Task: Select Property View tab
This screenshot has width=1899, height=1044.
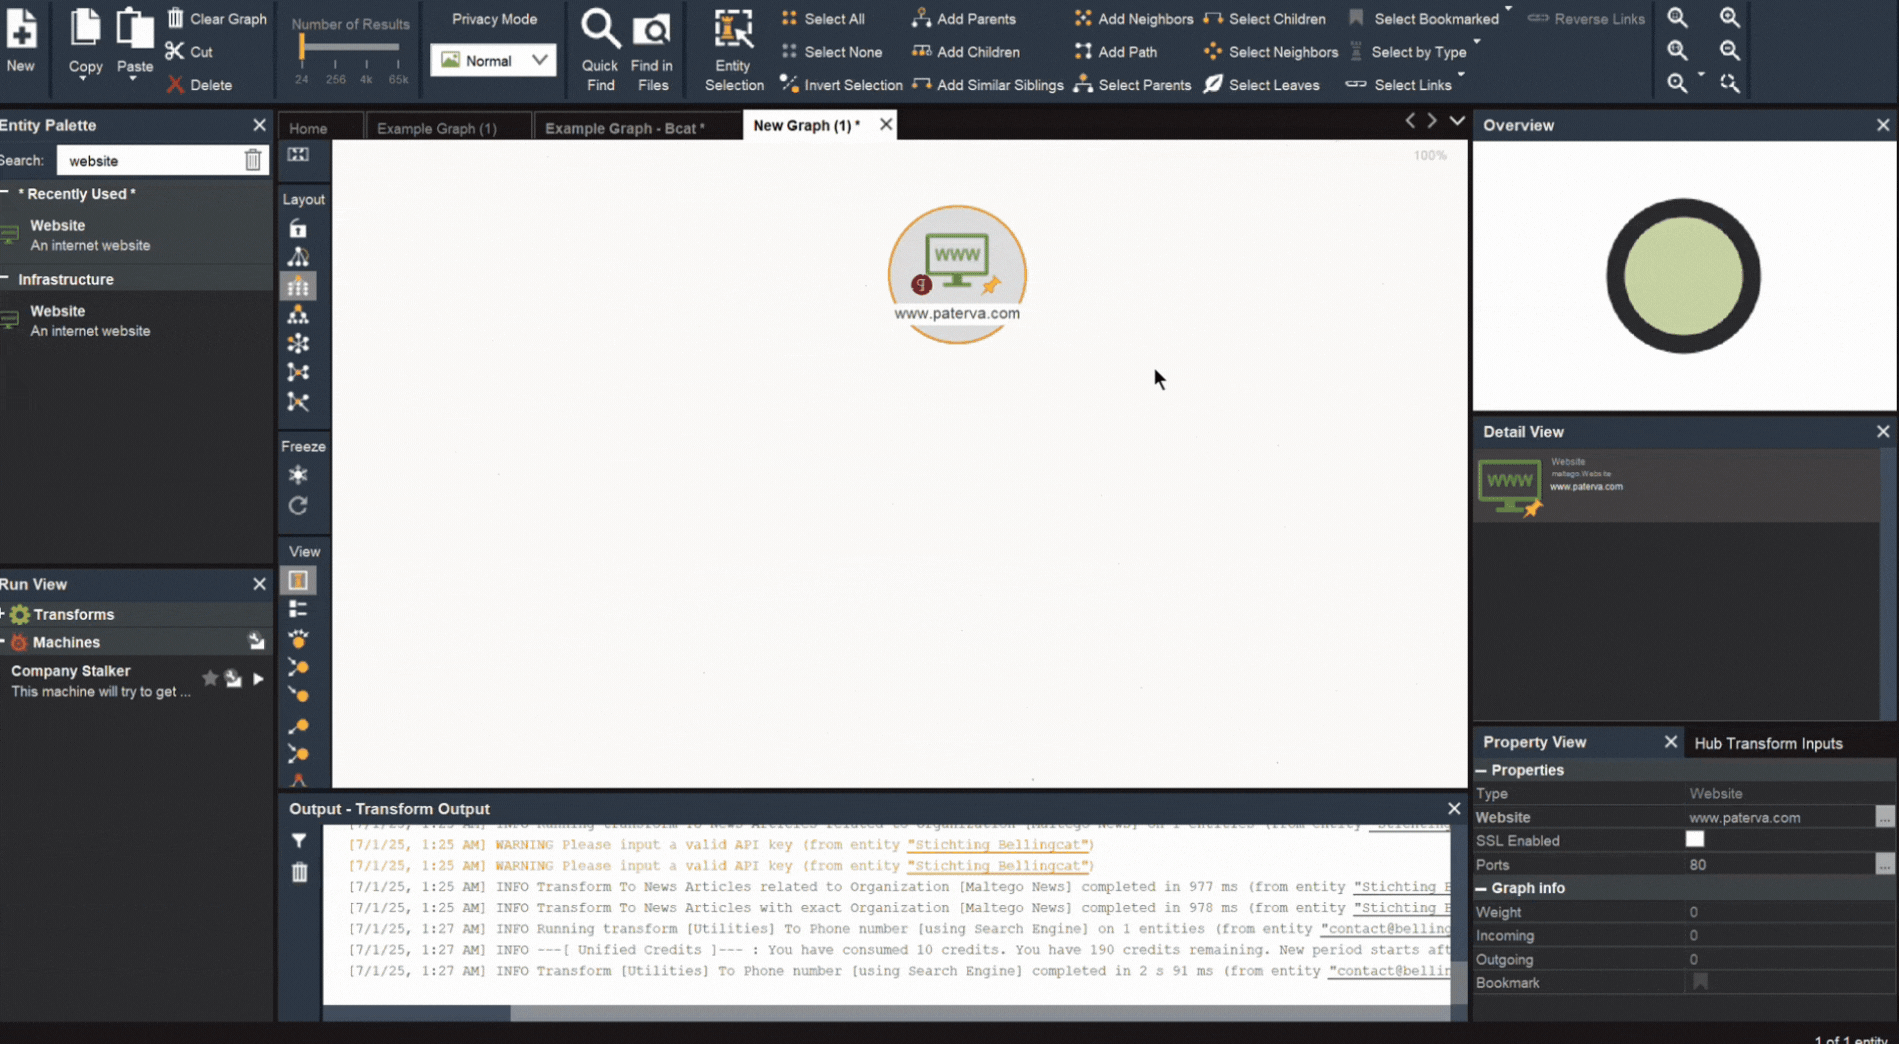Action: pos(1534,742)
